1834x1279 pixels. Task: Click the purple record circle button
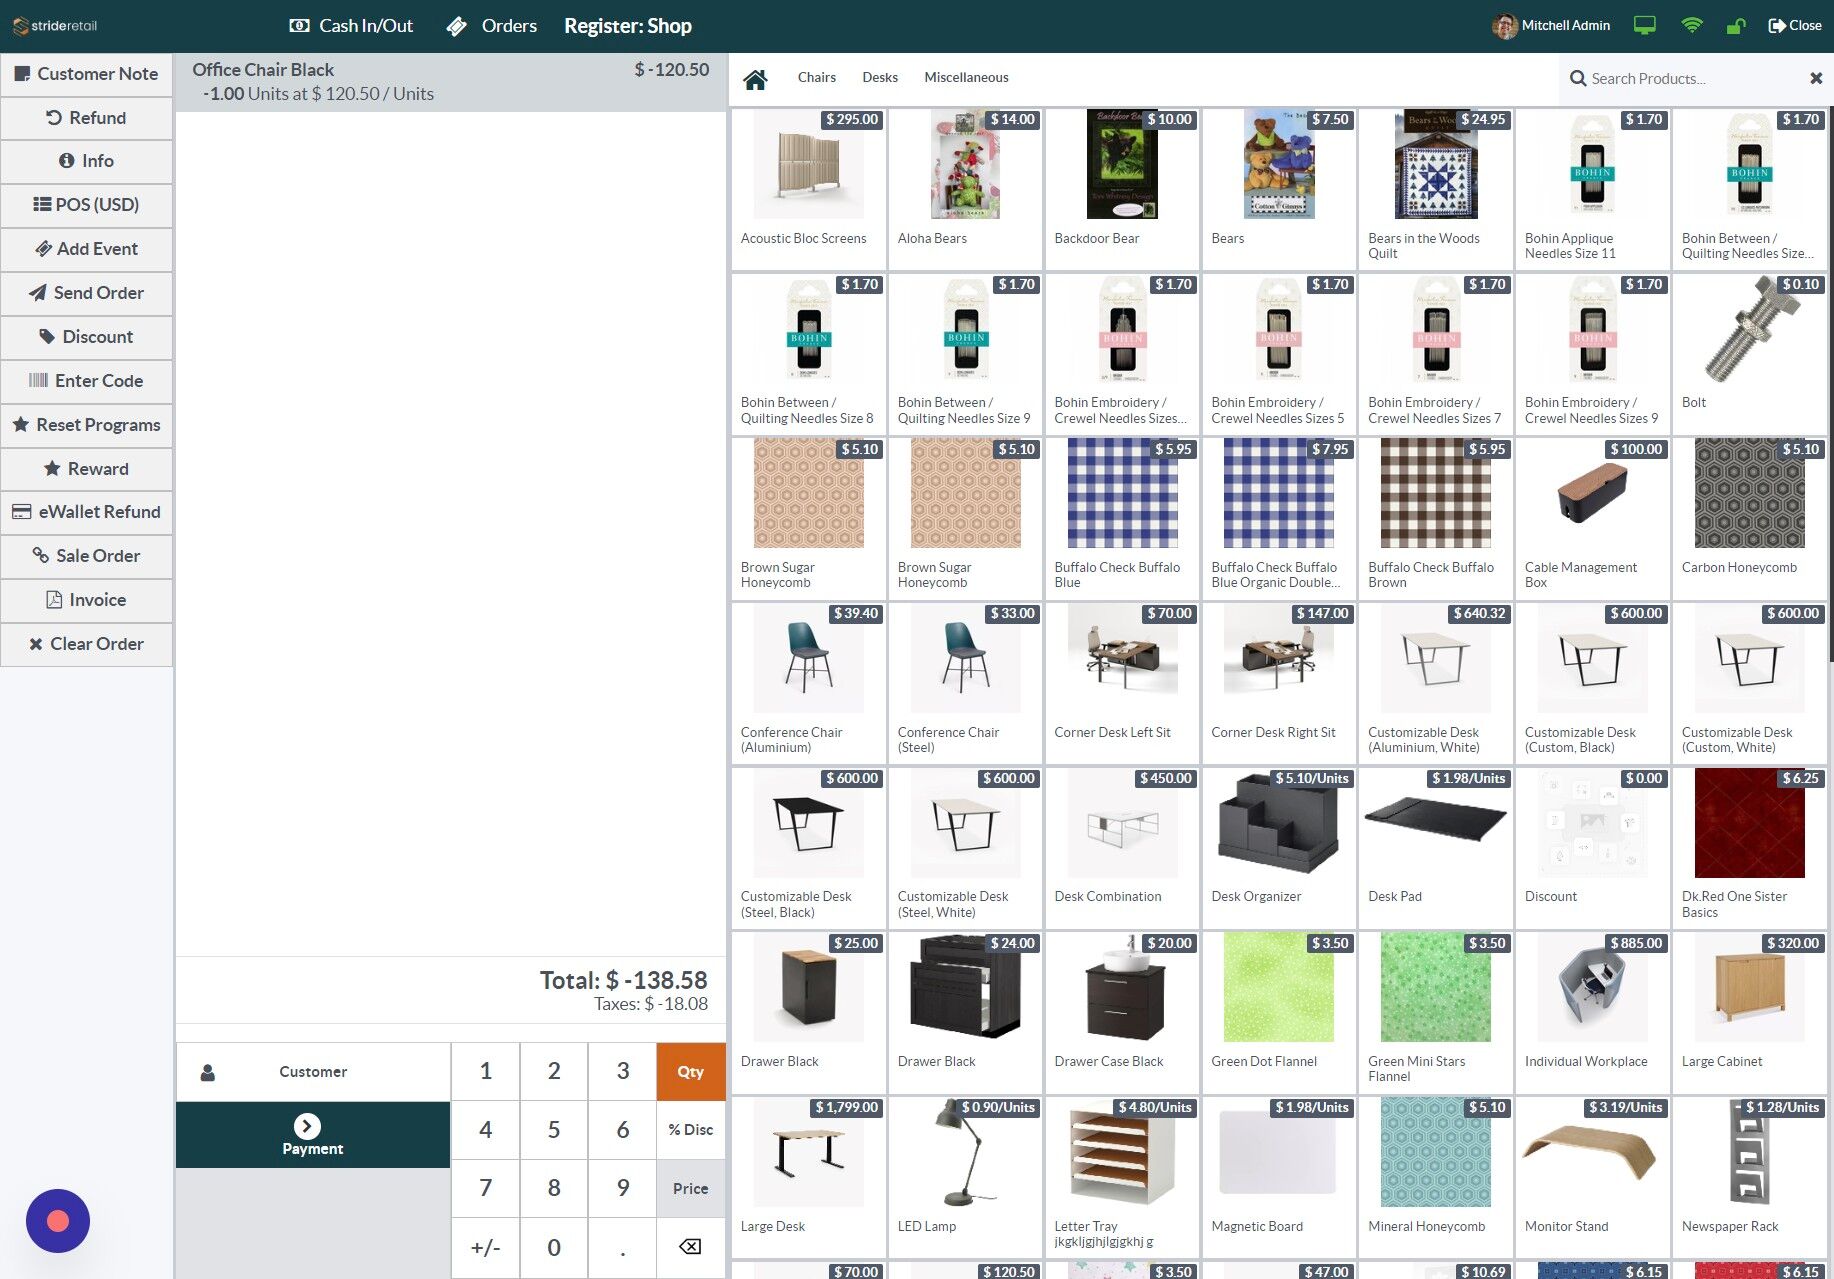(58, 1221)
